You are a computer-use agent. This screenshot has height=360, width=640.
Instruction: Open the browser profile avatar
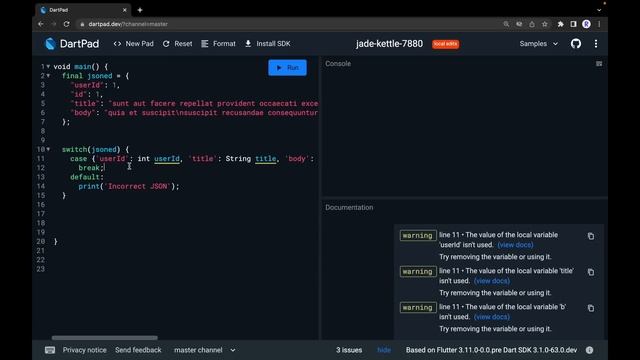click(x=586, y=24)
